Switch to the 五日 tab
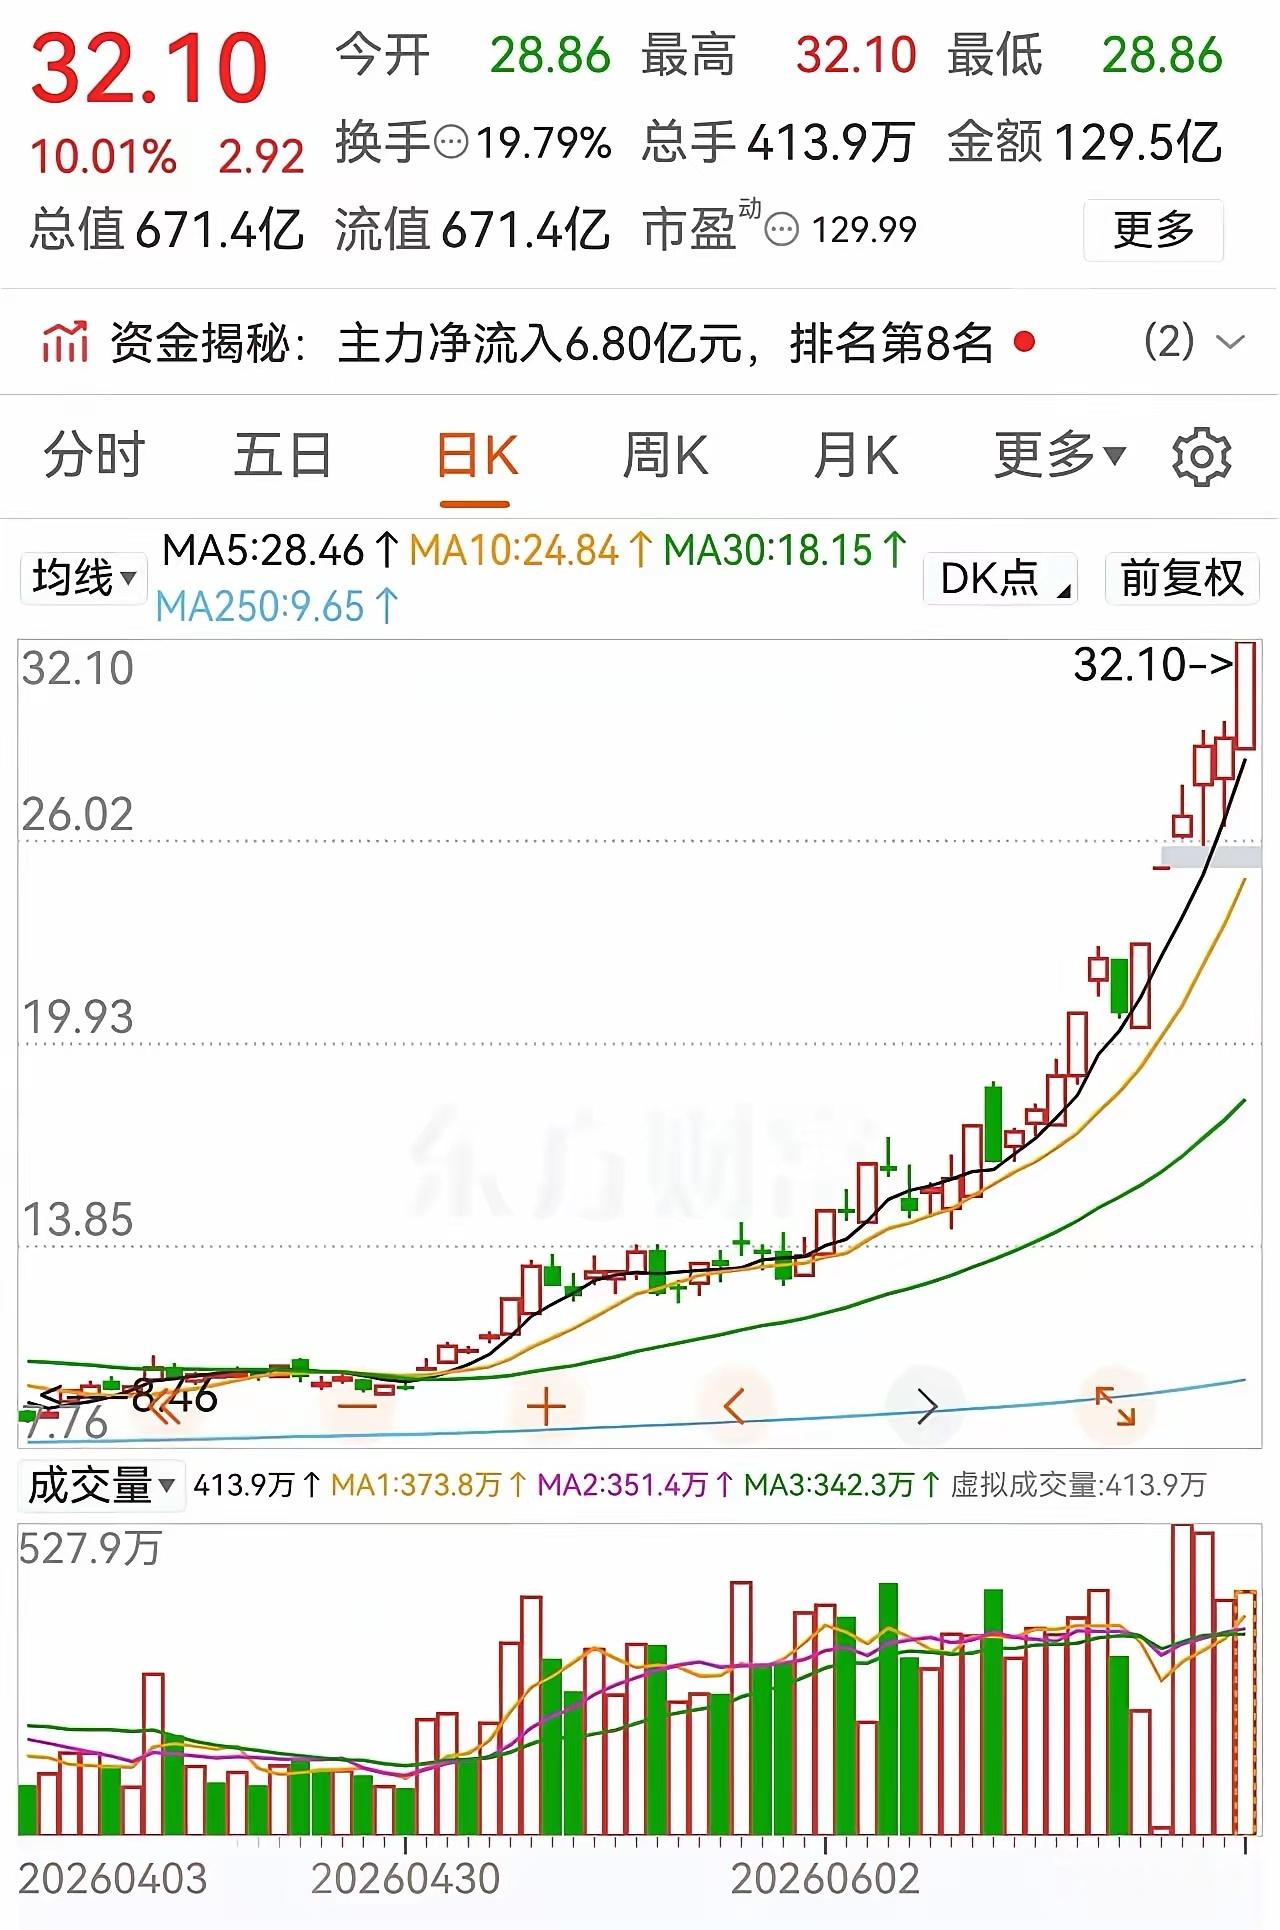Screen dimensions: 1280x1930 [283, 456]
